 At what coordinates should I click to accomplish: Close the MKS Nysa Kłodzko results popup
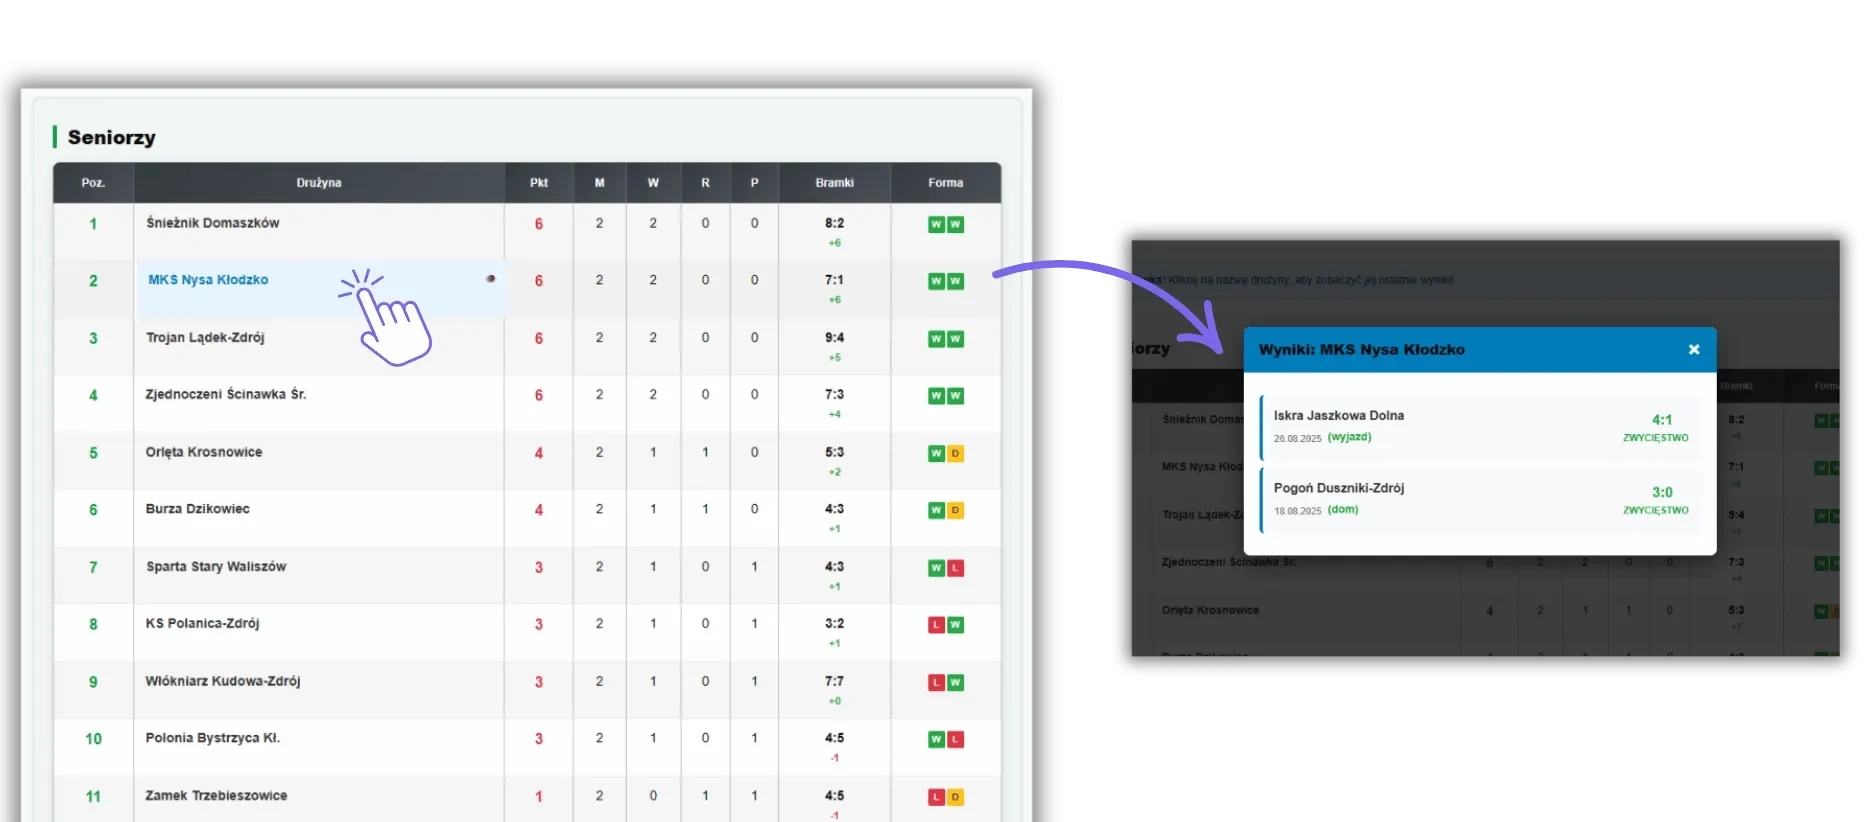1694,350
